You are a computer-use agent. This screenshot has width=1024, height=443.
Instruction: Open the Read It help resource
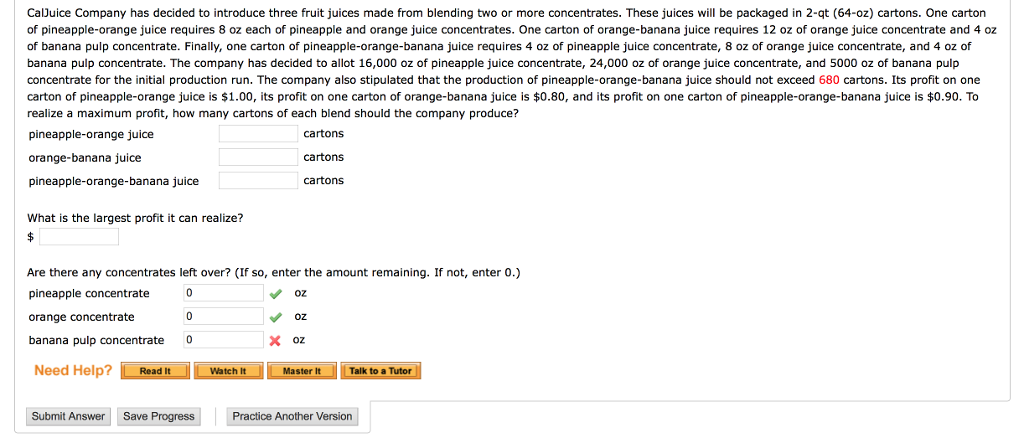tap(155, 371)
